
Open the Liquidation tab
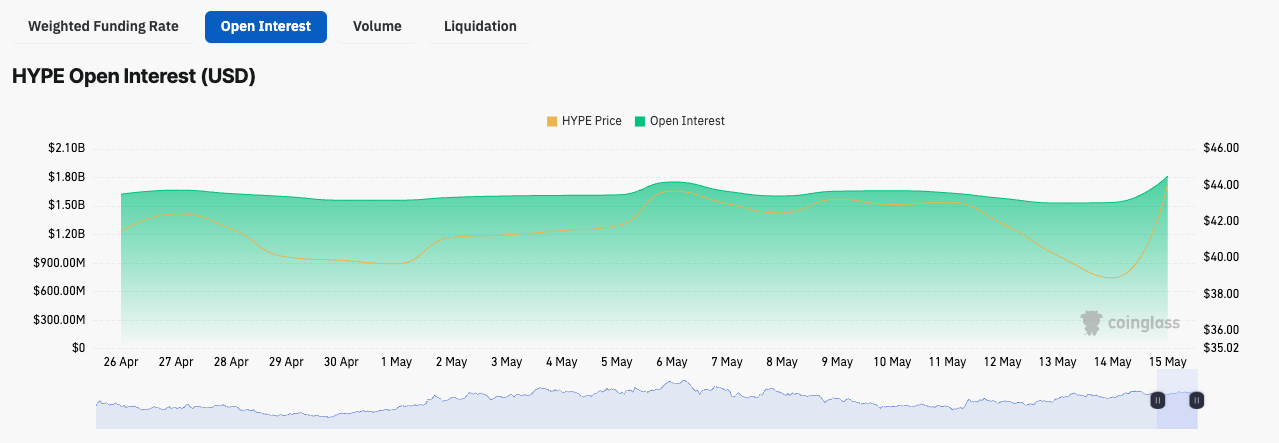[x=480, y=26]
